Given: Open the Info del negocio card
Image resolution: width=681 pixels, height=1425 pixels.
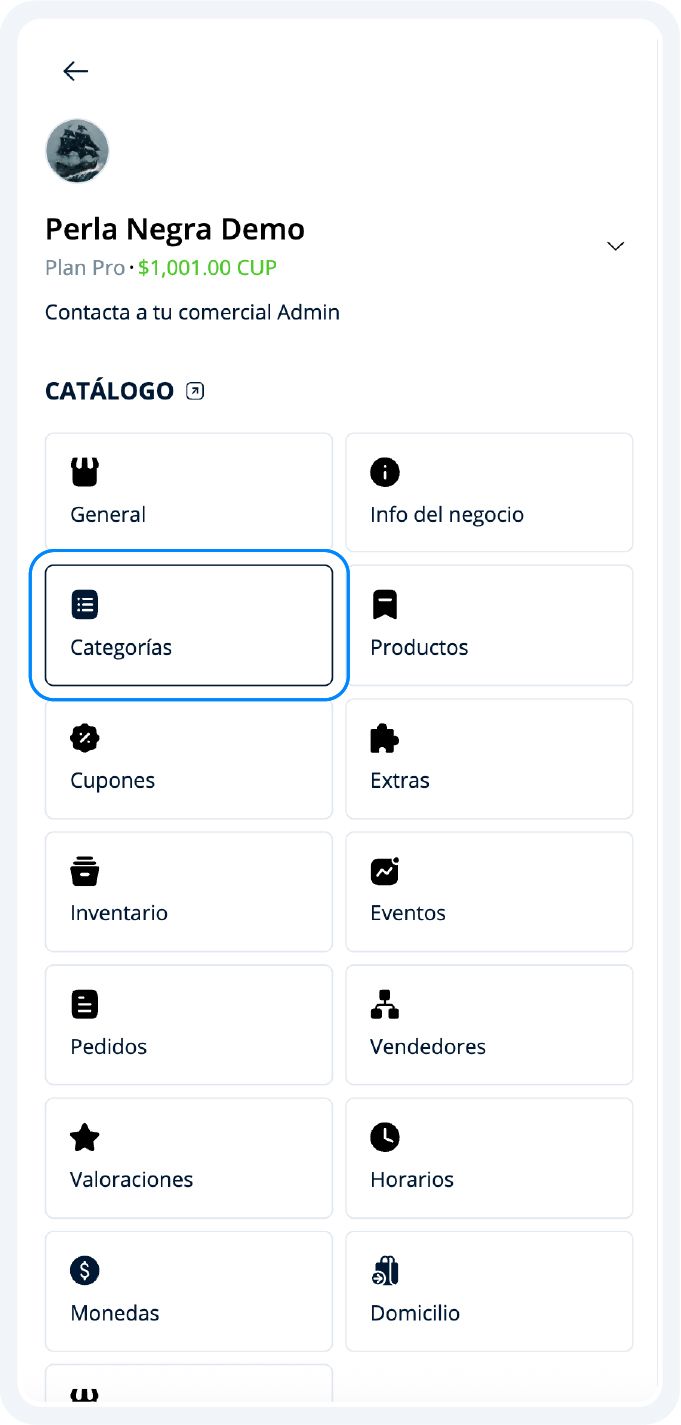Looking at the screenshot, I should [x=489, y=492].
